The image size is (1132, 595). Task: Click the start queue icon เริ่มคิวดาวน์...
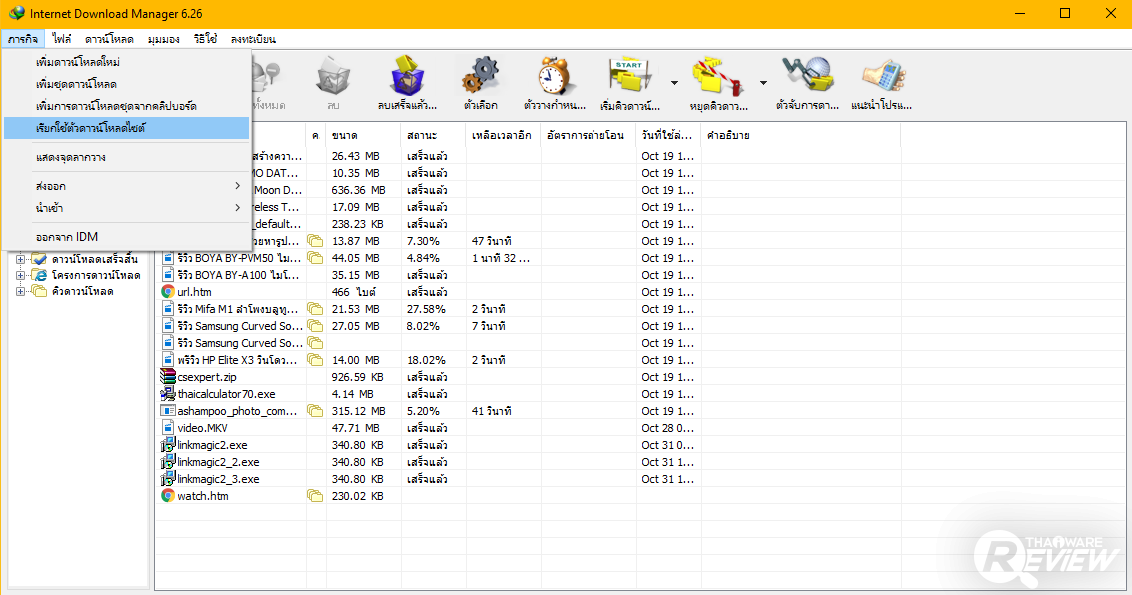(x=630, y=76)
